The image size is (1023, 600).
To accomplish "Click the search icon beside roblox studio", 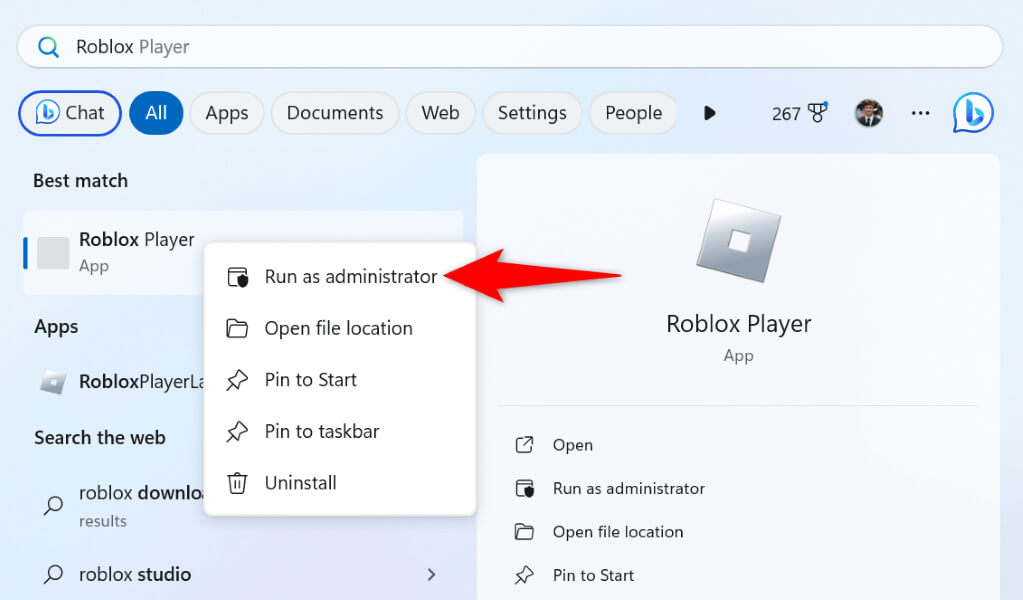I will pyautogui.click(x=53, y=574).
